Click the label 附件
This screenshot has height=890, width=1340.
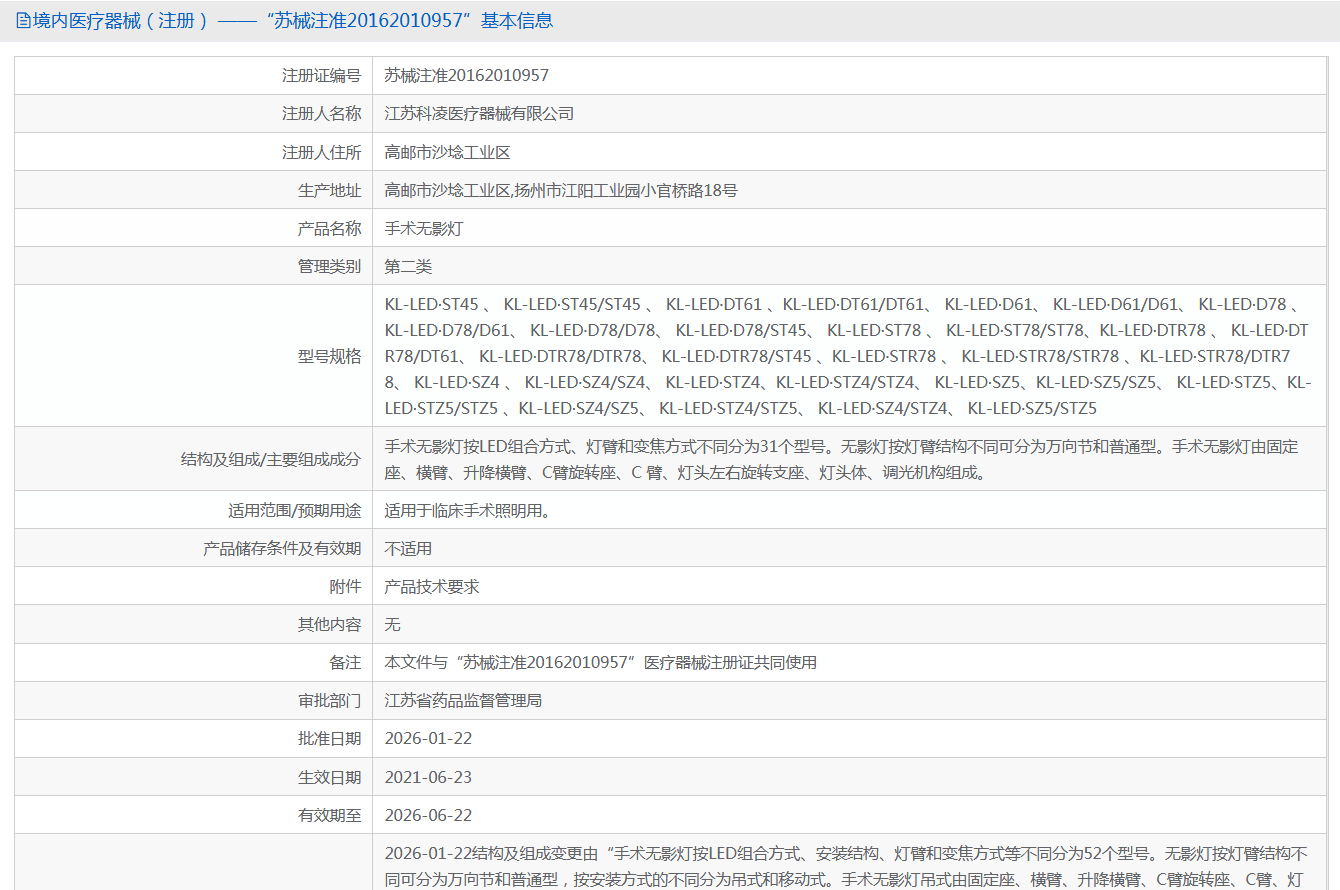coord(346,586)
